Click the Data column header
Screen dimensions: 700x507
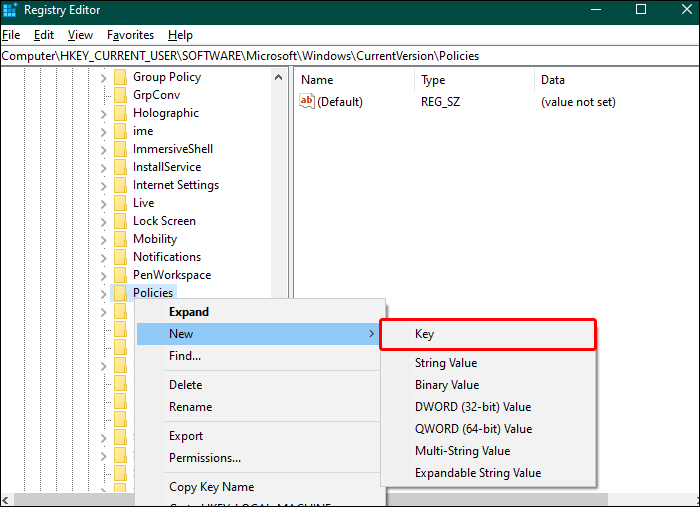pyautogui.click(x=553, y=80)
